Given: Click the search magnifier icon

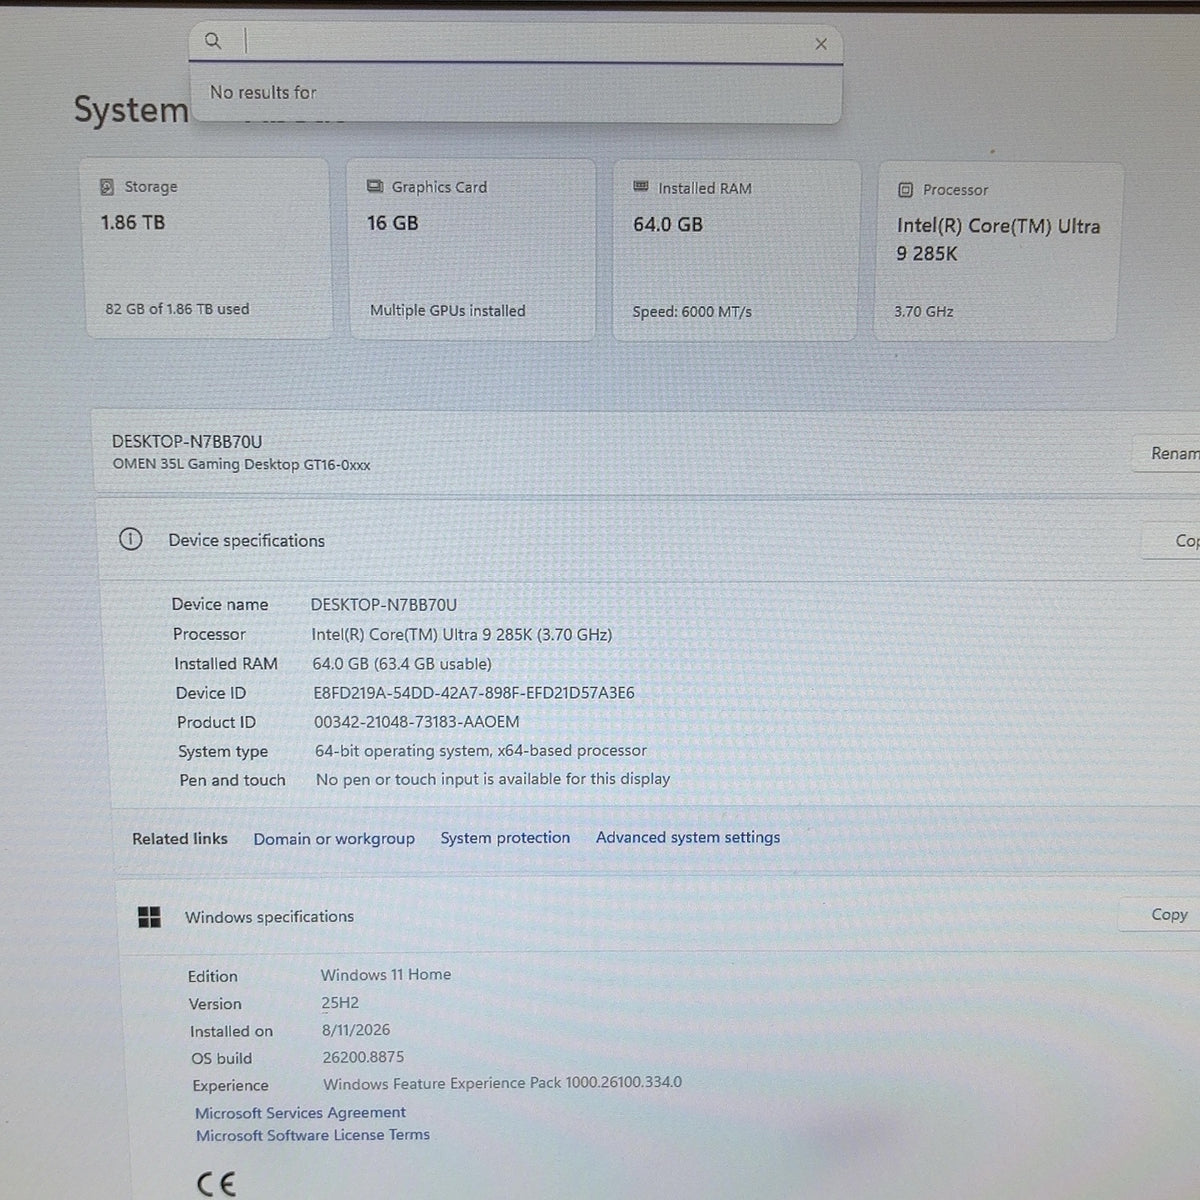Looking at the screenshot, I should pyautogui.click(x=213, y=41).
